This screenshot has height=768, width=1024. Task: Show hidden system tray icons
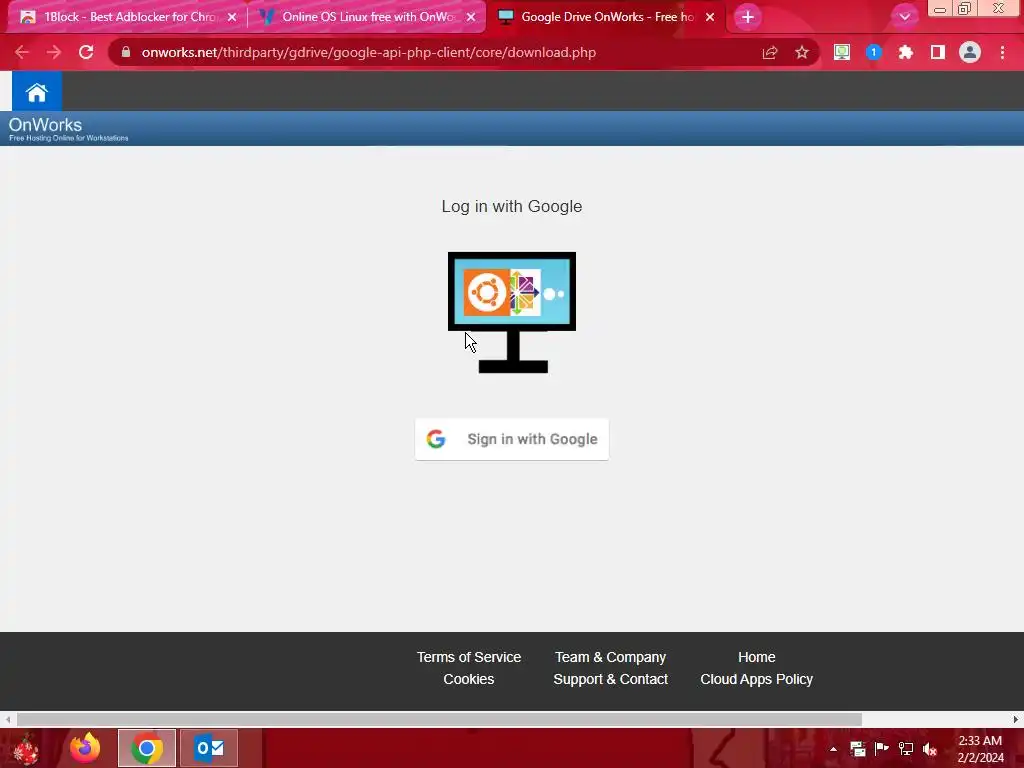point(833,749)
